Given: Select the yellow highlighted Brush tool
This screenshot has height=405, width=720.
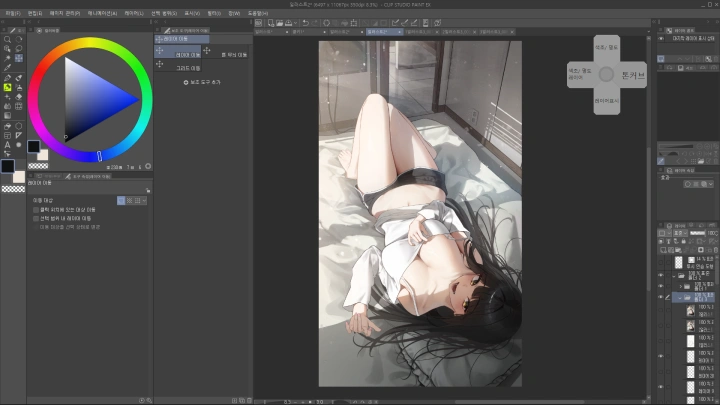Looking at the screenshot, I should (x=7, y=87).
